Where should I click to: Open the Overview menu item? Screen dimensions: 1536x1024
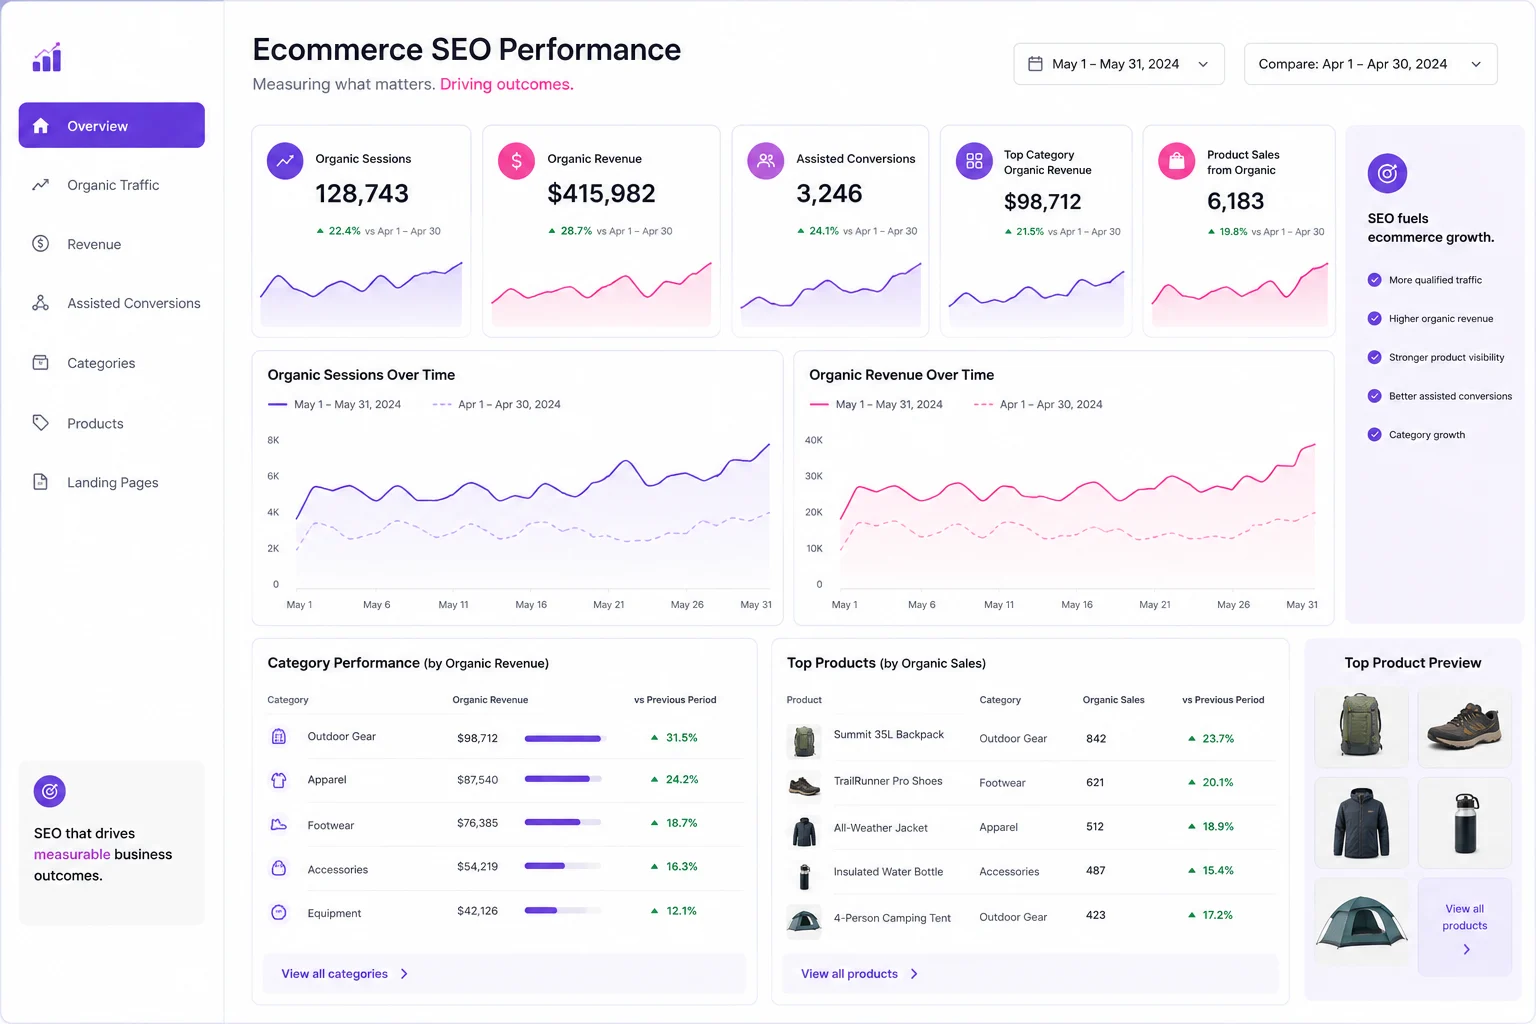coord(112,125)
